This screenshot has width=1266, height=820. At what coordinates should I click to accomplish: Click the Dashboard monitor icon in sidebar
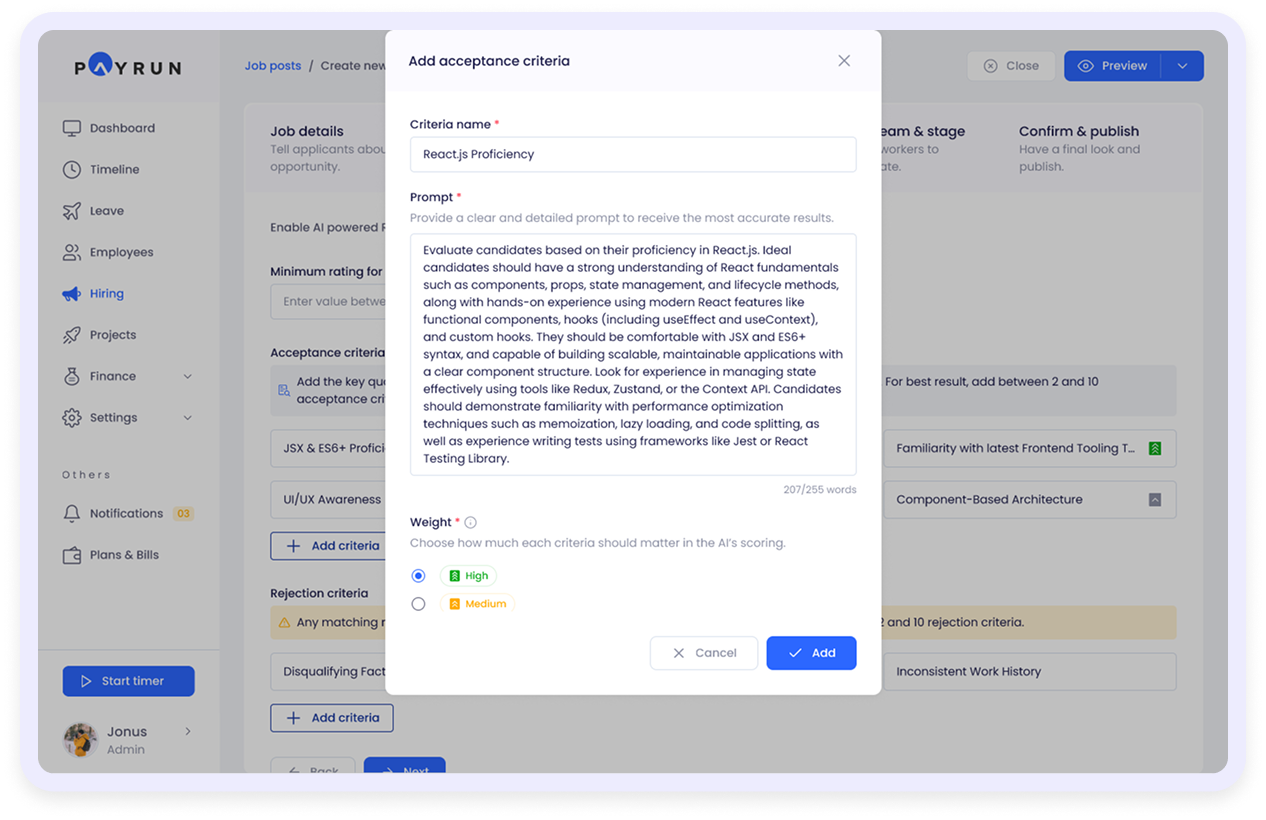tap(72, 128)
